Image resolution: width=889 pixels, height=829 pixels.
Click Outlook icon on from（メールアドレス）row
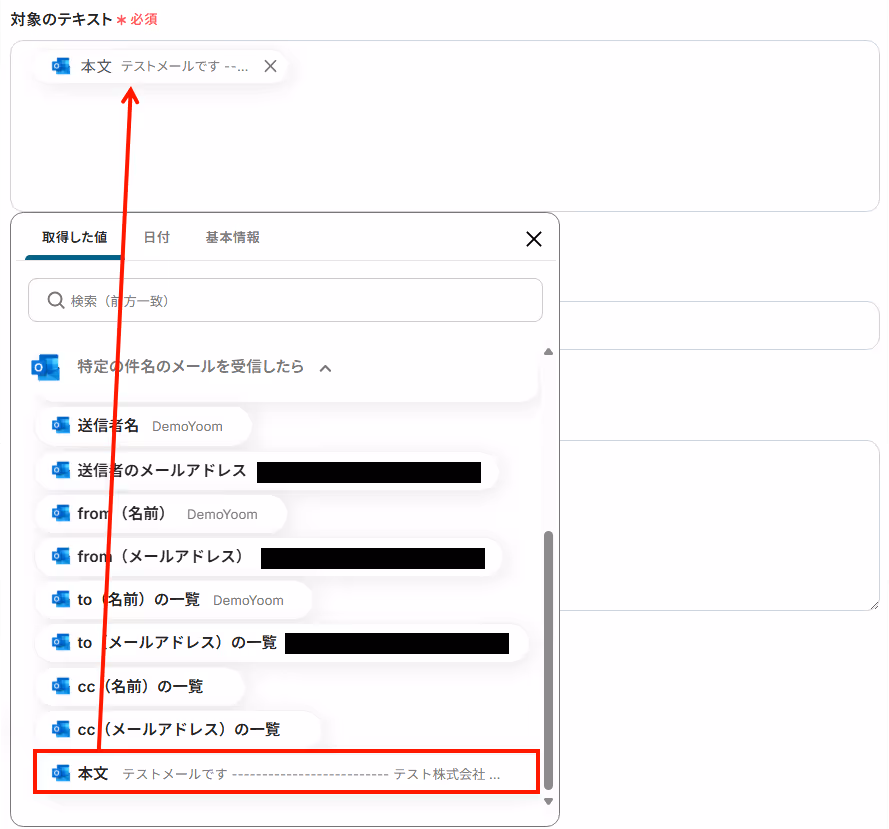[x=61, y=556]
